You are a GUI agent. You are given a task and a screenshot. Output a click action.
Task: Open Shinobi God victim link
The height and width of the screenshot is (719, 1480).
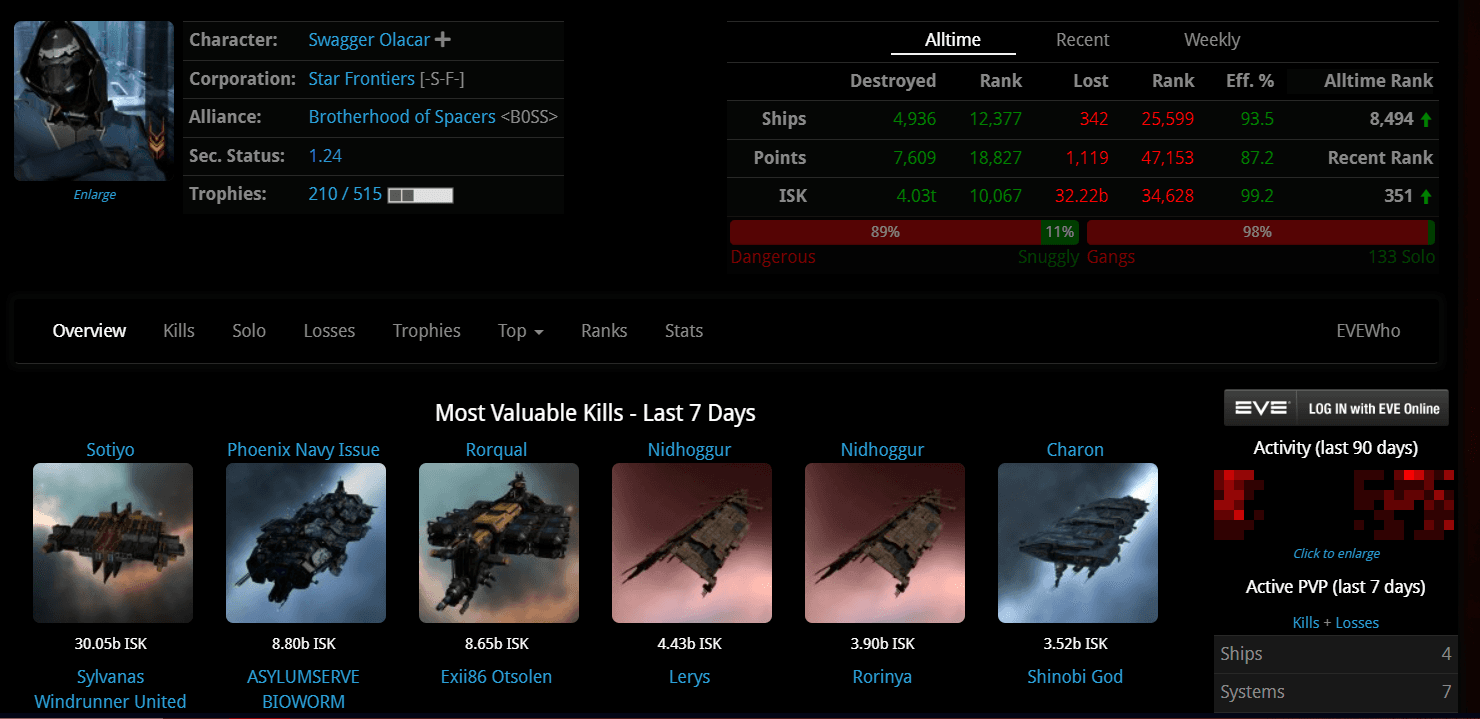coord(1075,677)
